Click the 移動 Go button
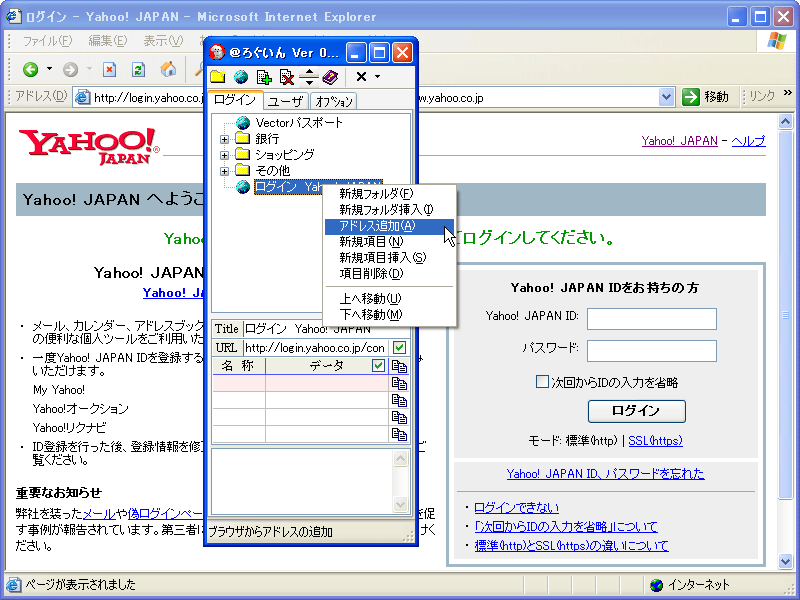This screenshot has width=800, height=600. click(706, 97)
